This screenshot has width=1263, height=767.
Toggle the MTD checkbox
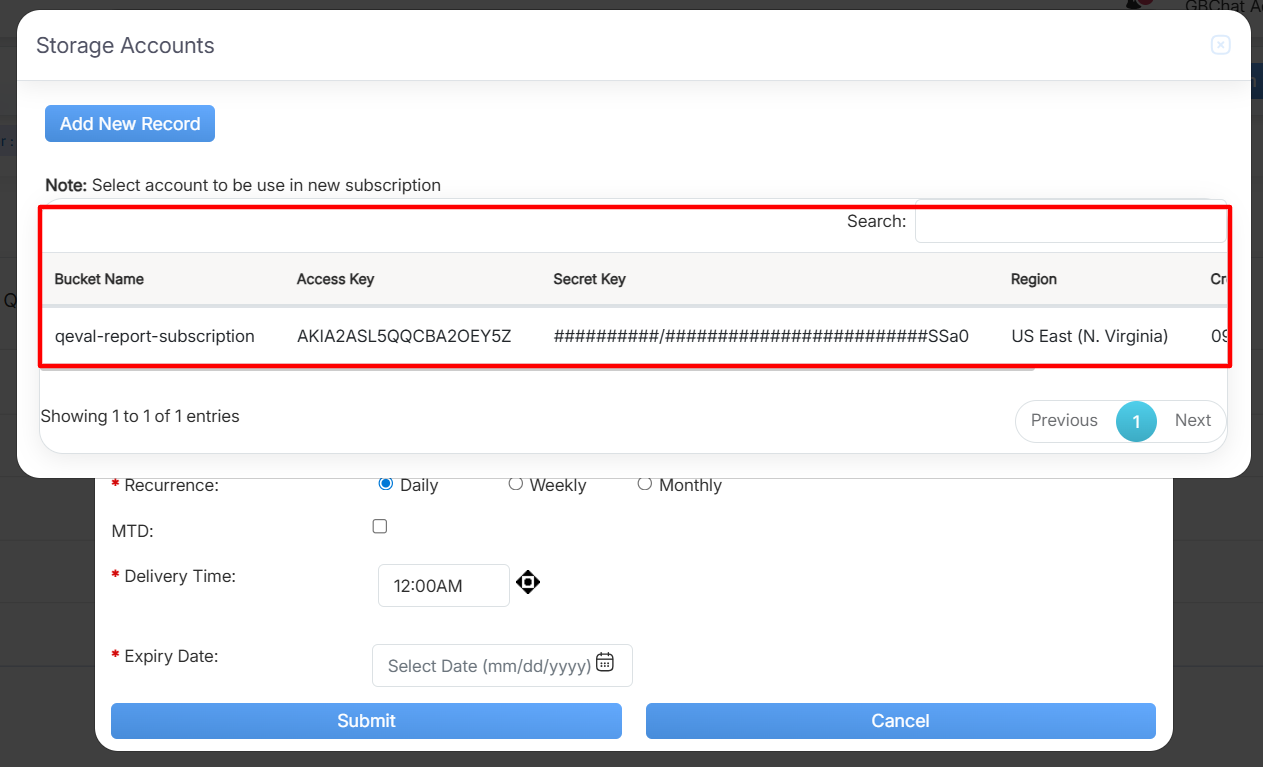tap(380, 526)
